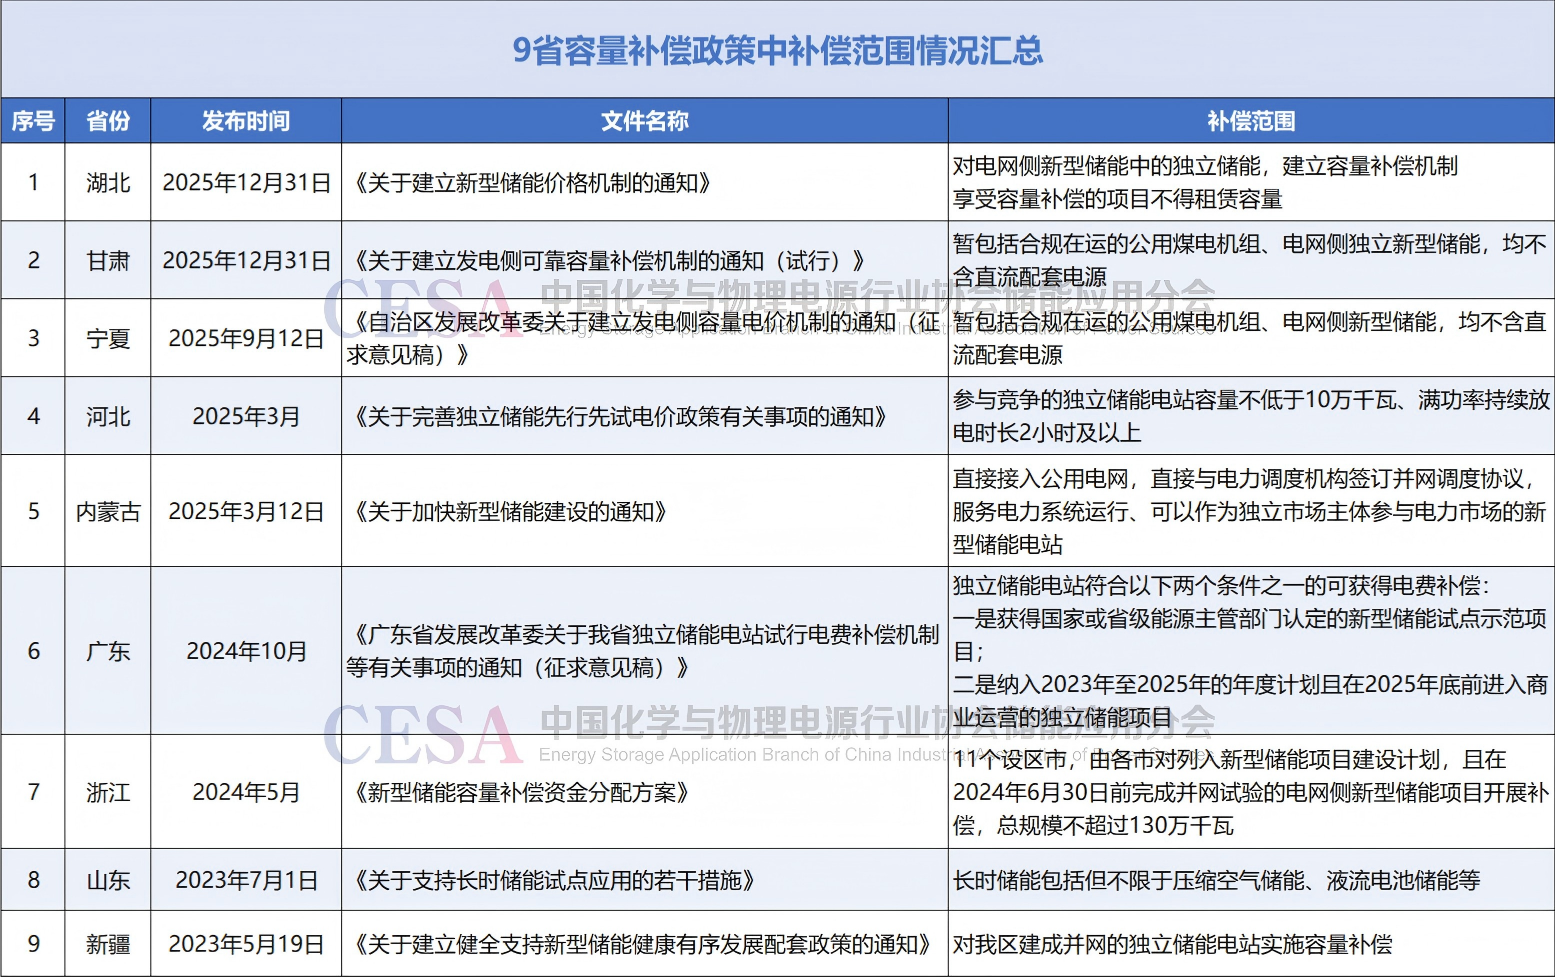Click the 文件名称 column header
Image resolution: width=1556 pixels, height=978 pixels.
point(644,121)
